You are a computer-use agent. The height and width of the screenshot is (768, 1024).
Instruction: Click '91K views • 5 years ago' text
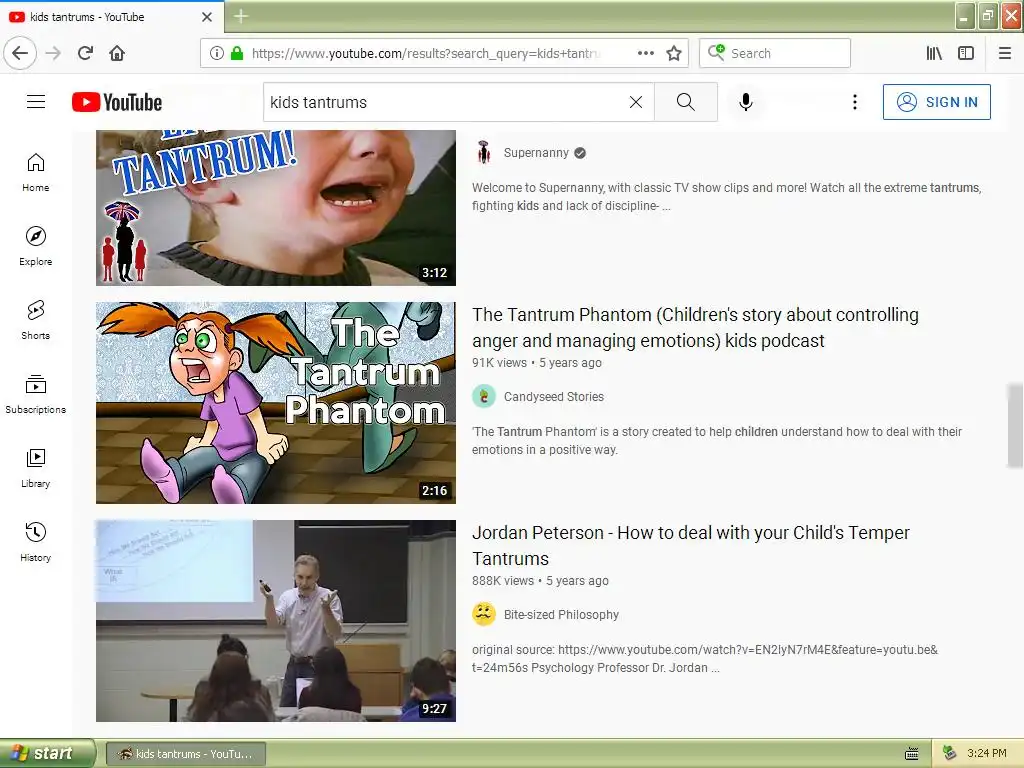pos(537,362)
